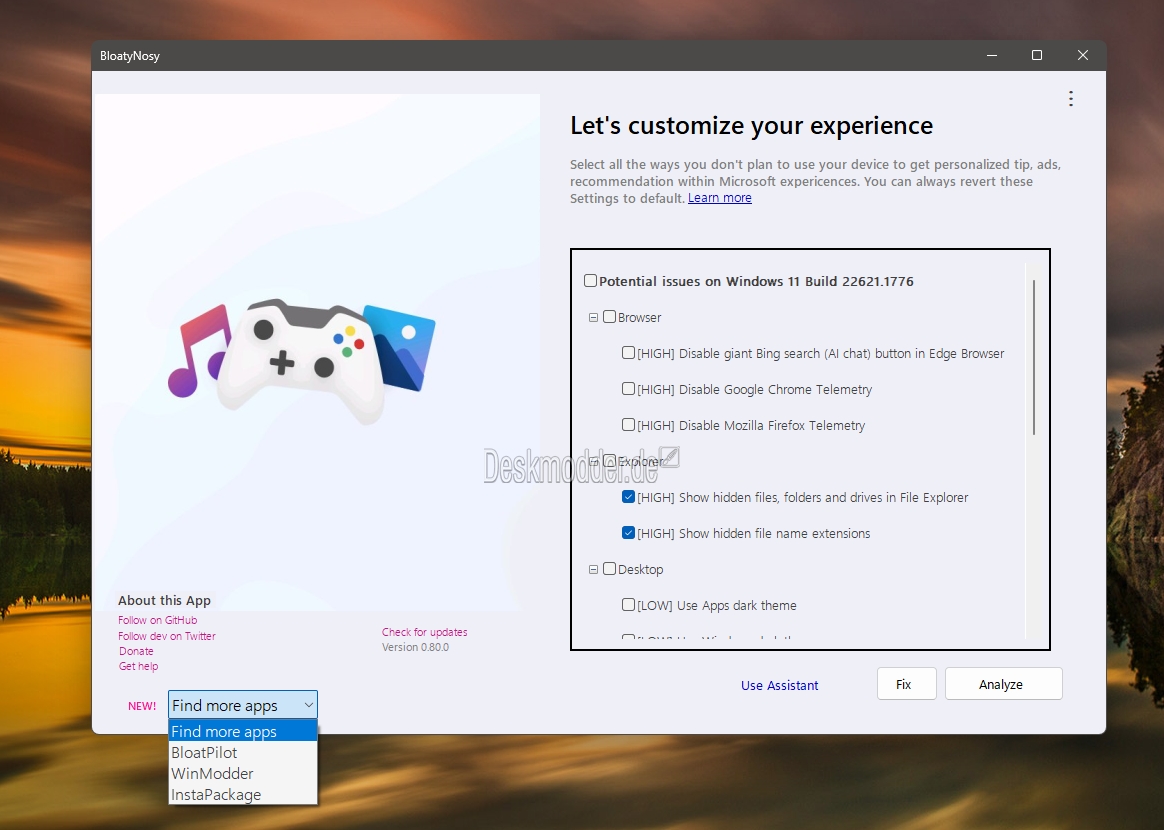
Task: Open Follow dev on Twitter link
Action: 167,636
